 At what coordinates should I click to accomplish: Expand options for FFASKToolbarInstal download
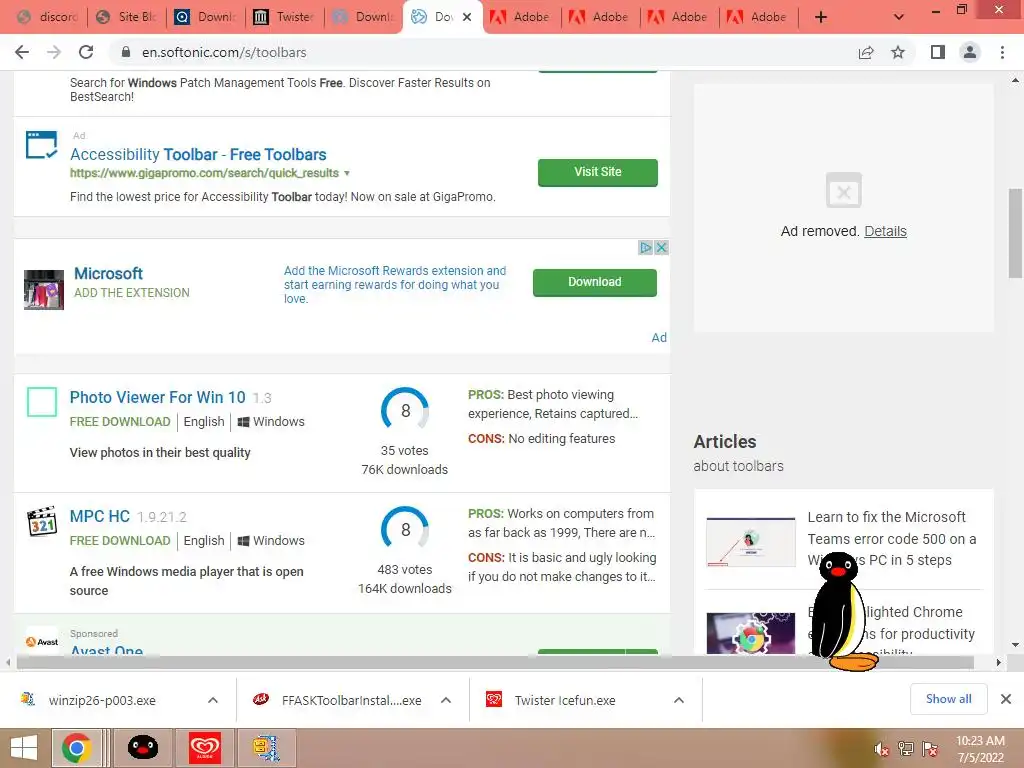[x=446, y=700]
